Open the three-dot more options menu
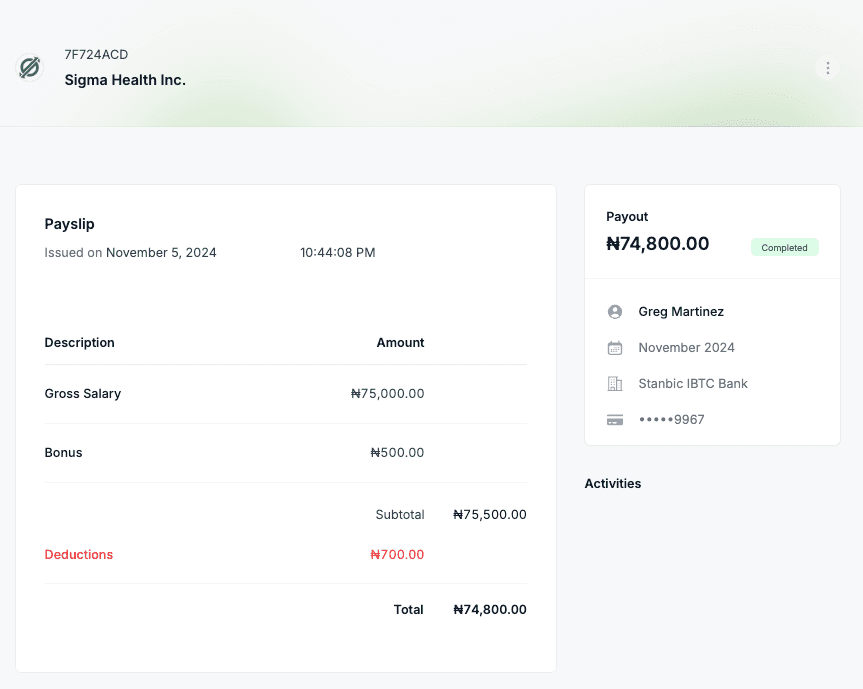 [827, 68]
